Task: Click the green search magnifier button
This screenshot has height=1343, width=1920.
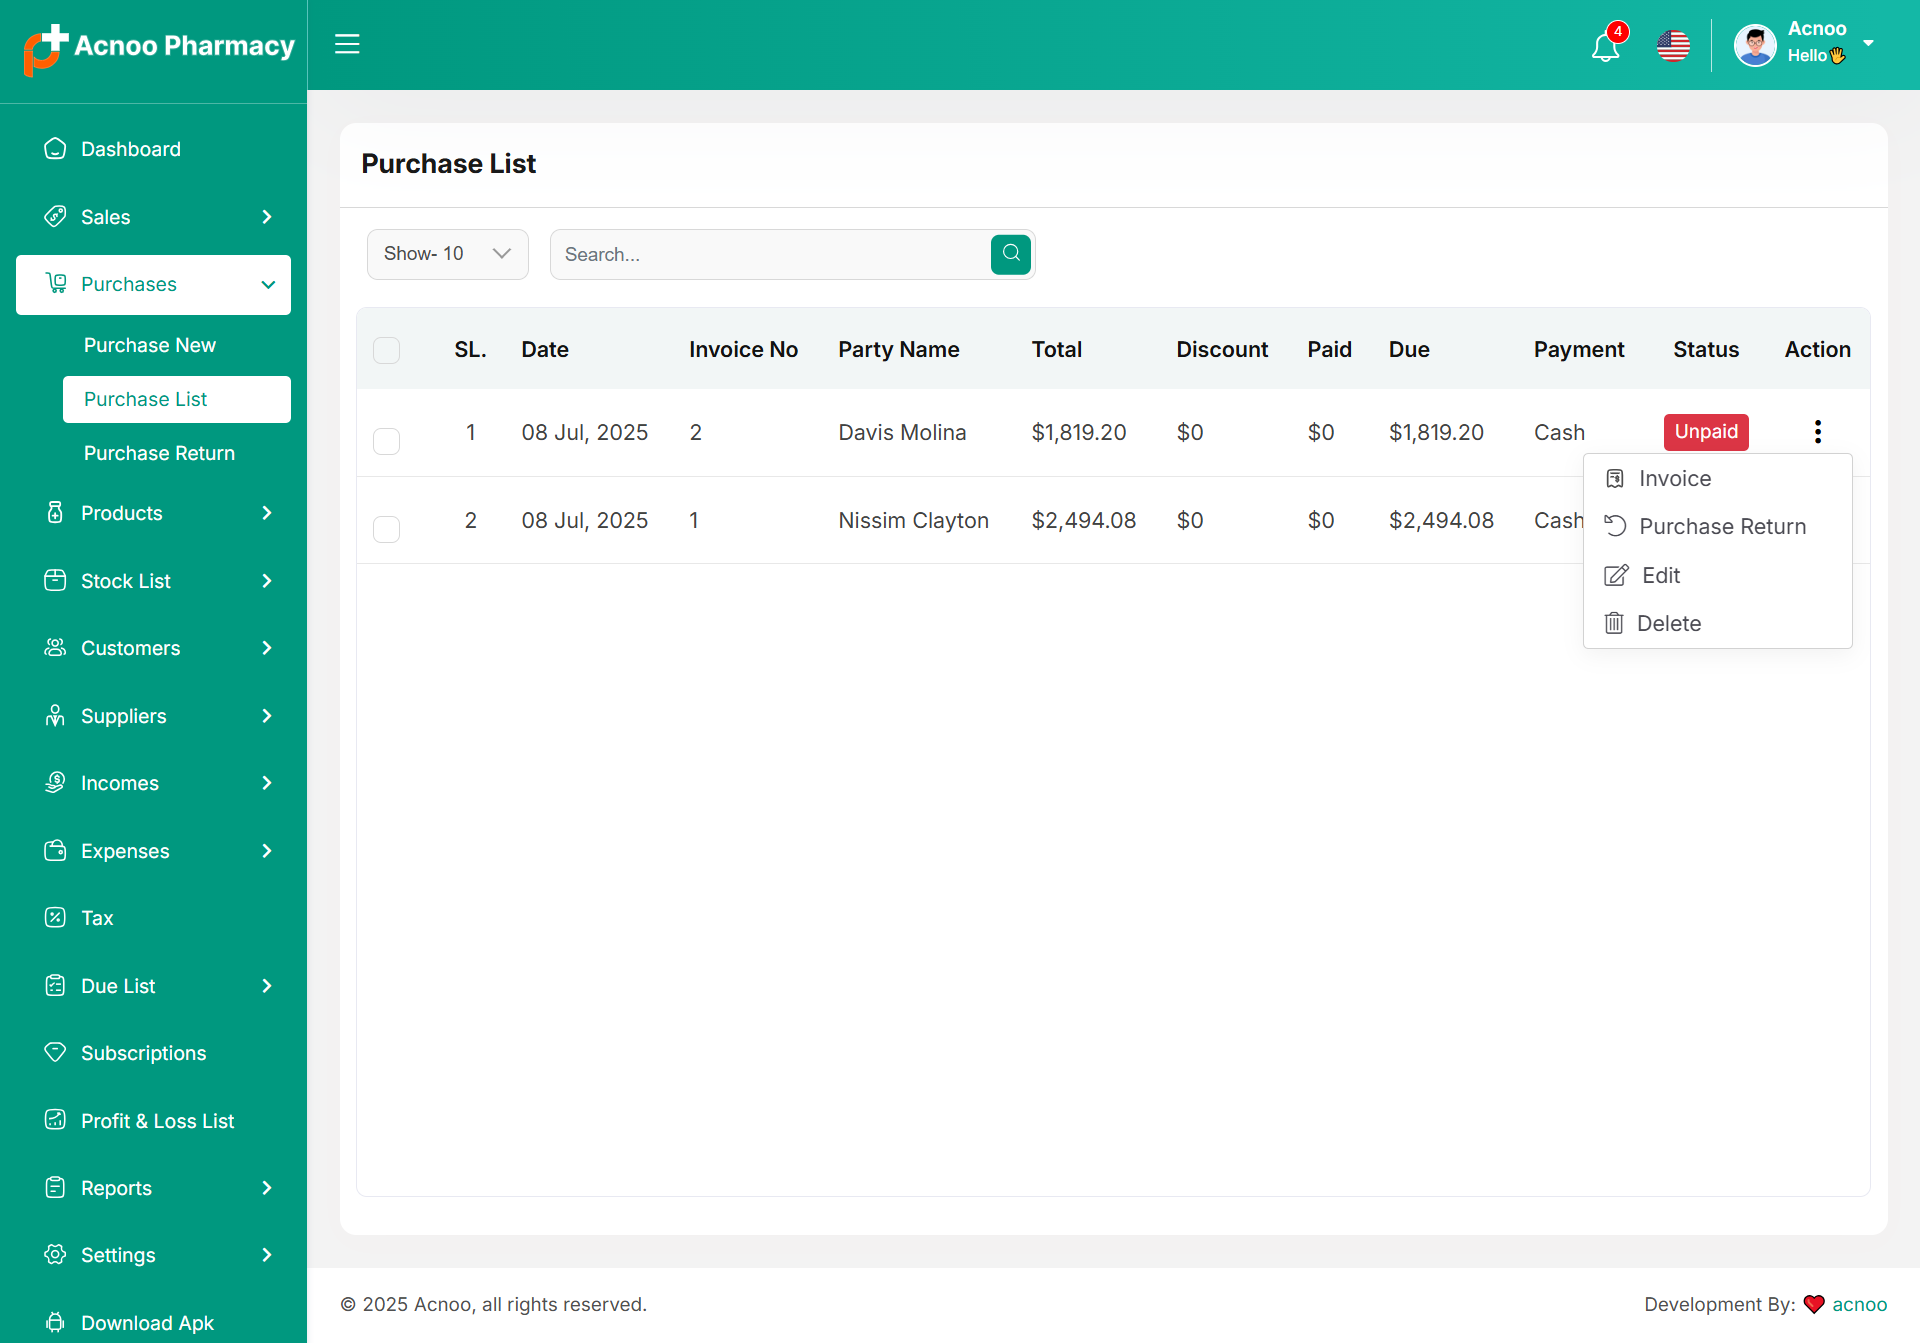Action: click(x=1011, y=254)
